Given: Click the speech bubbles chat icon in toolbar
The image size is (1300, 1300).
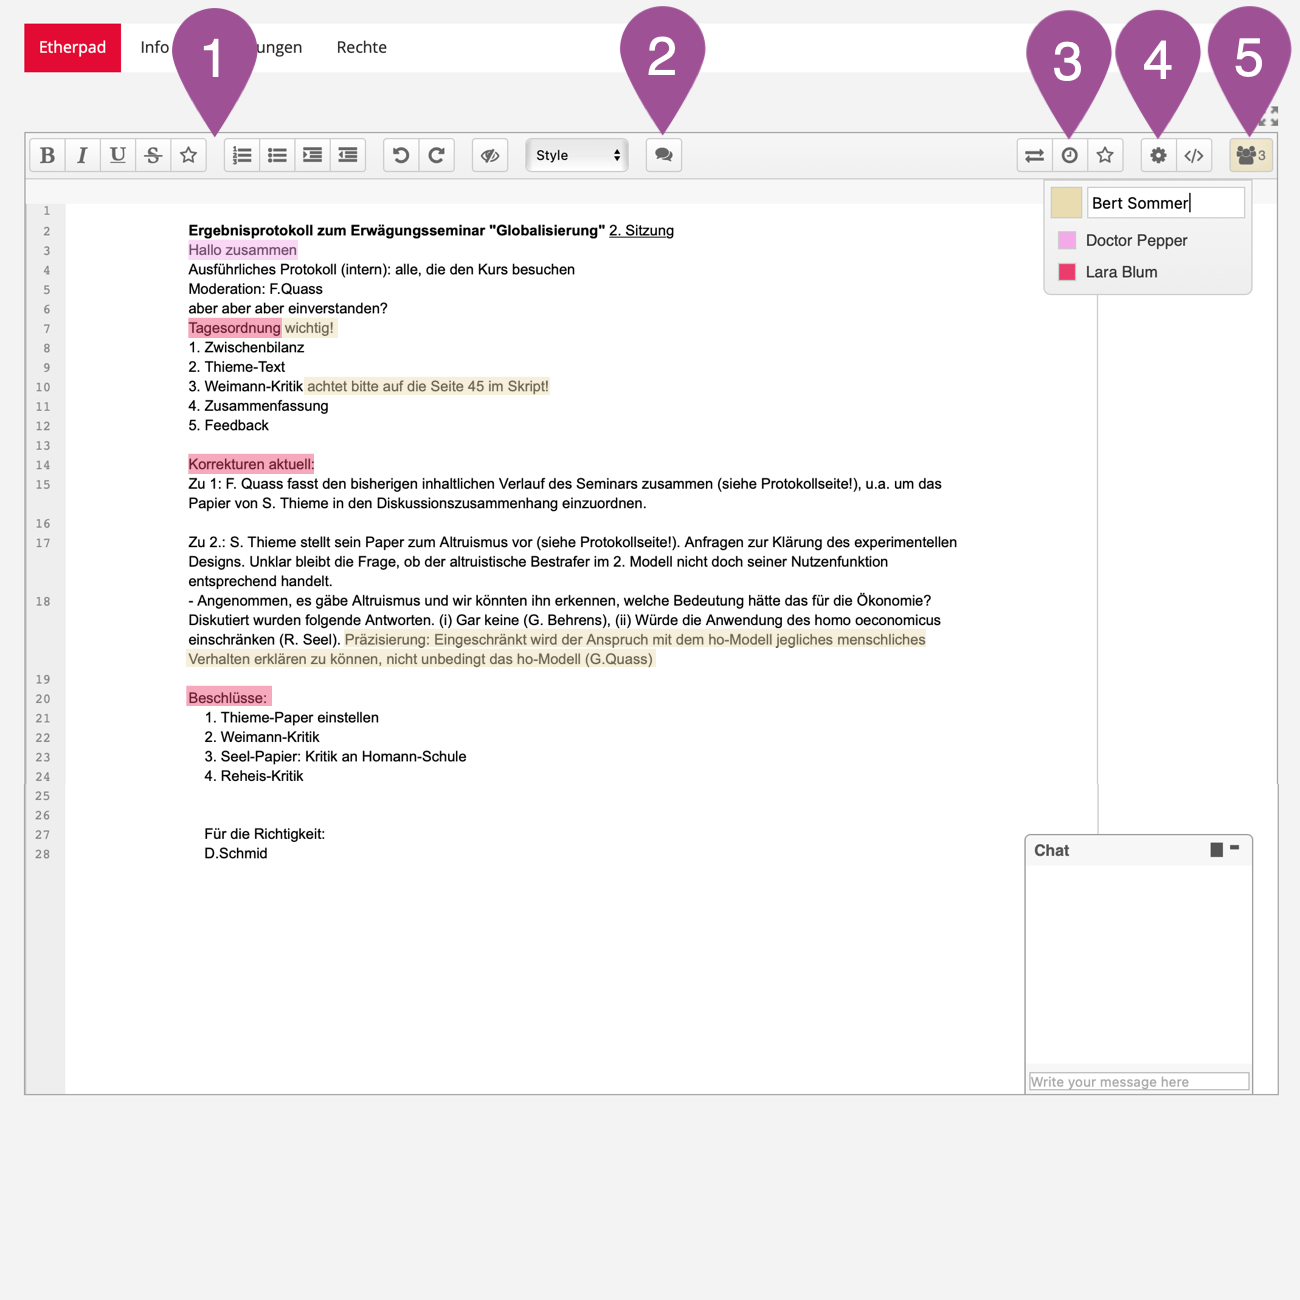Looking at the screenshot, I should (663, 155).
